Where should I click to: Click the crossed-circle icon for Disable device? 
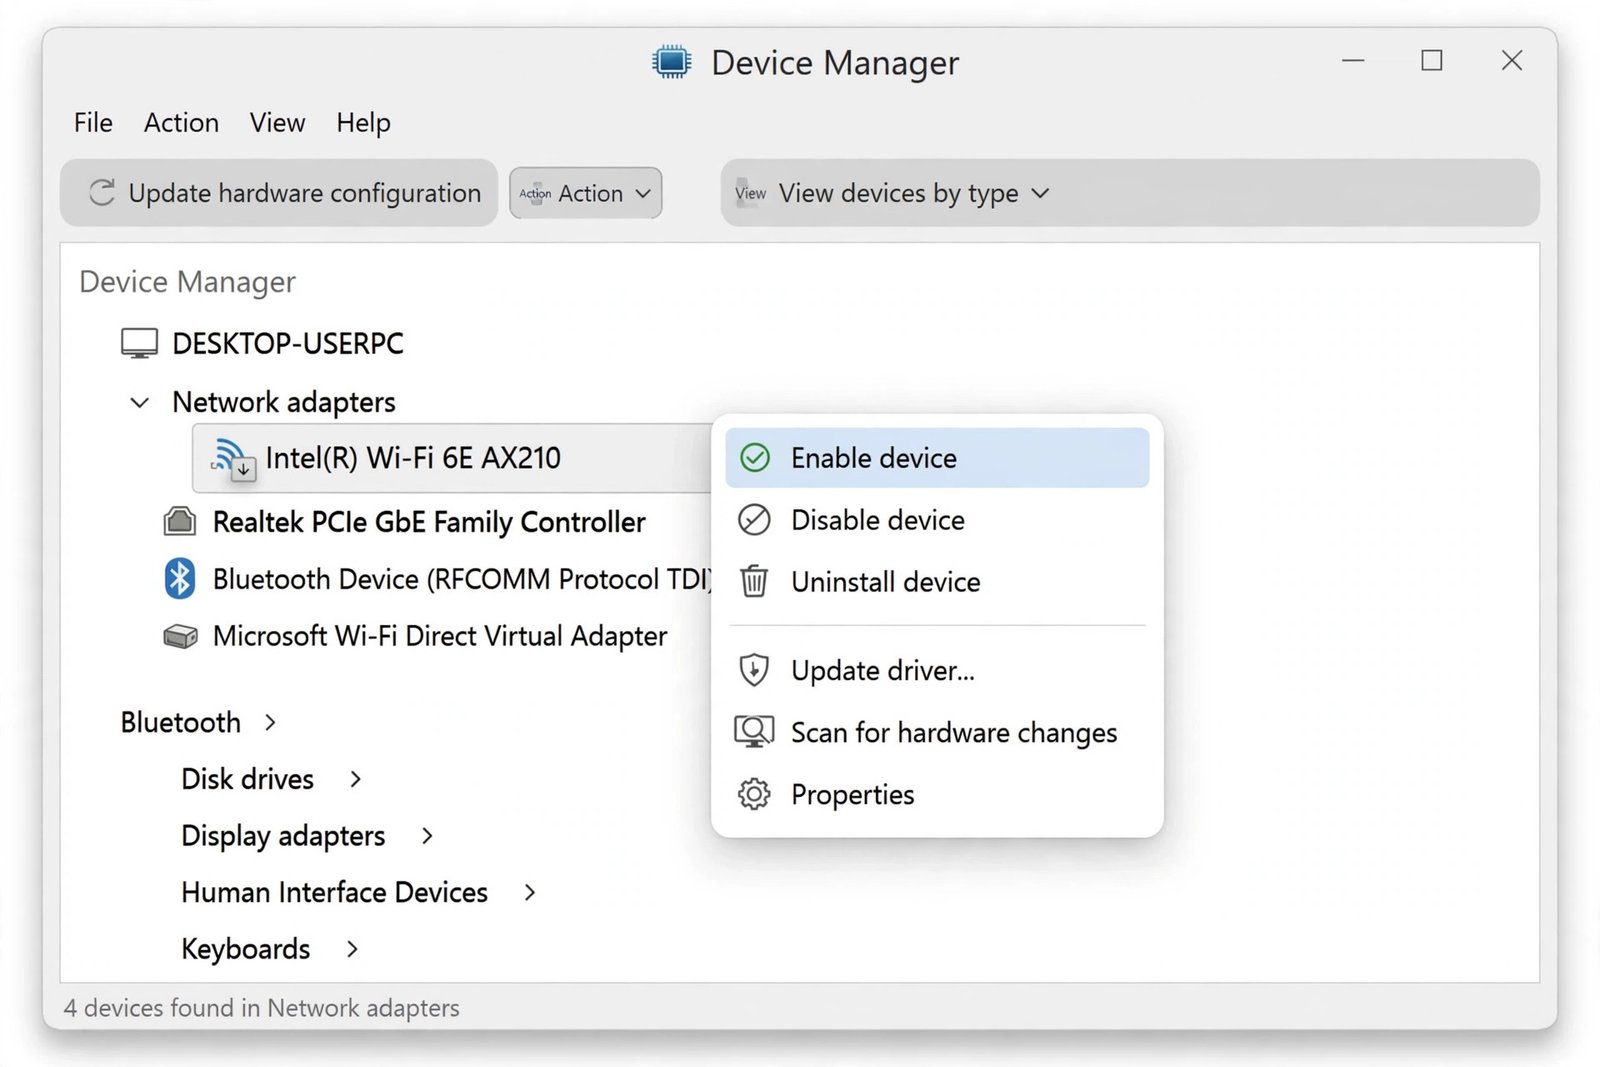coord(754,520)
